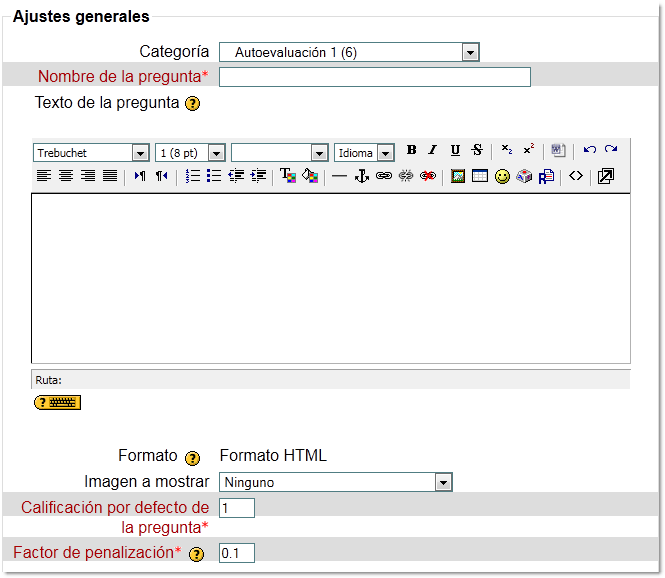Insert an image using the image icon
The height and width of the screenshot is (578, 665).
pos(458,176)
